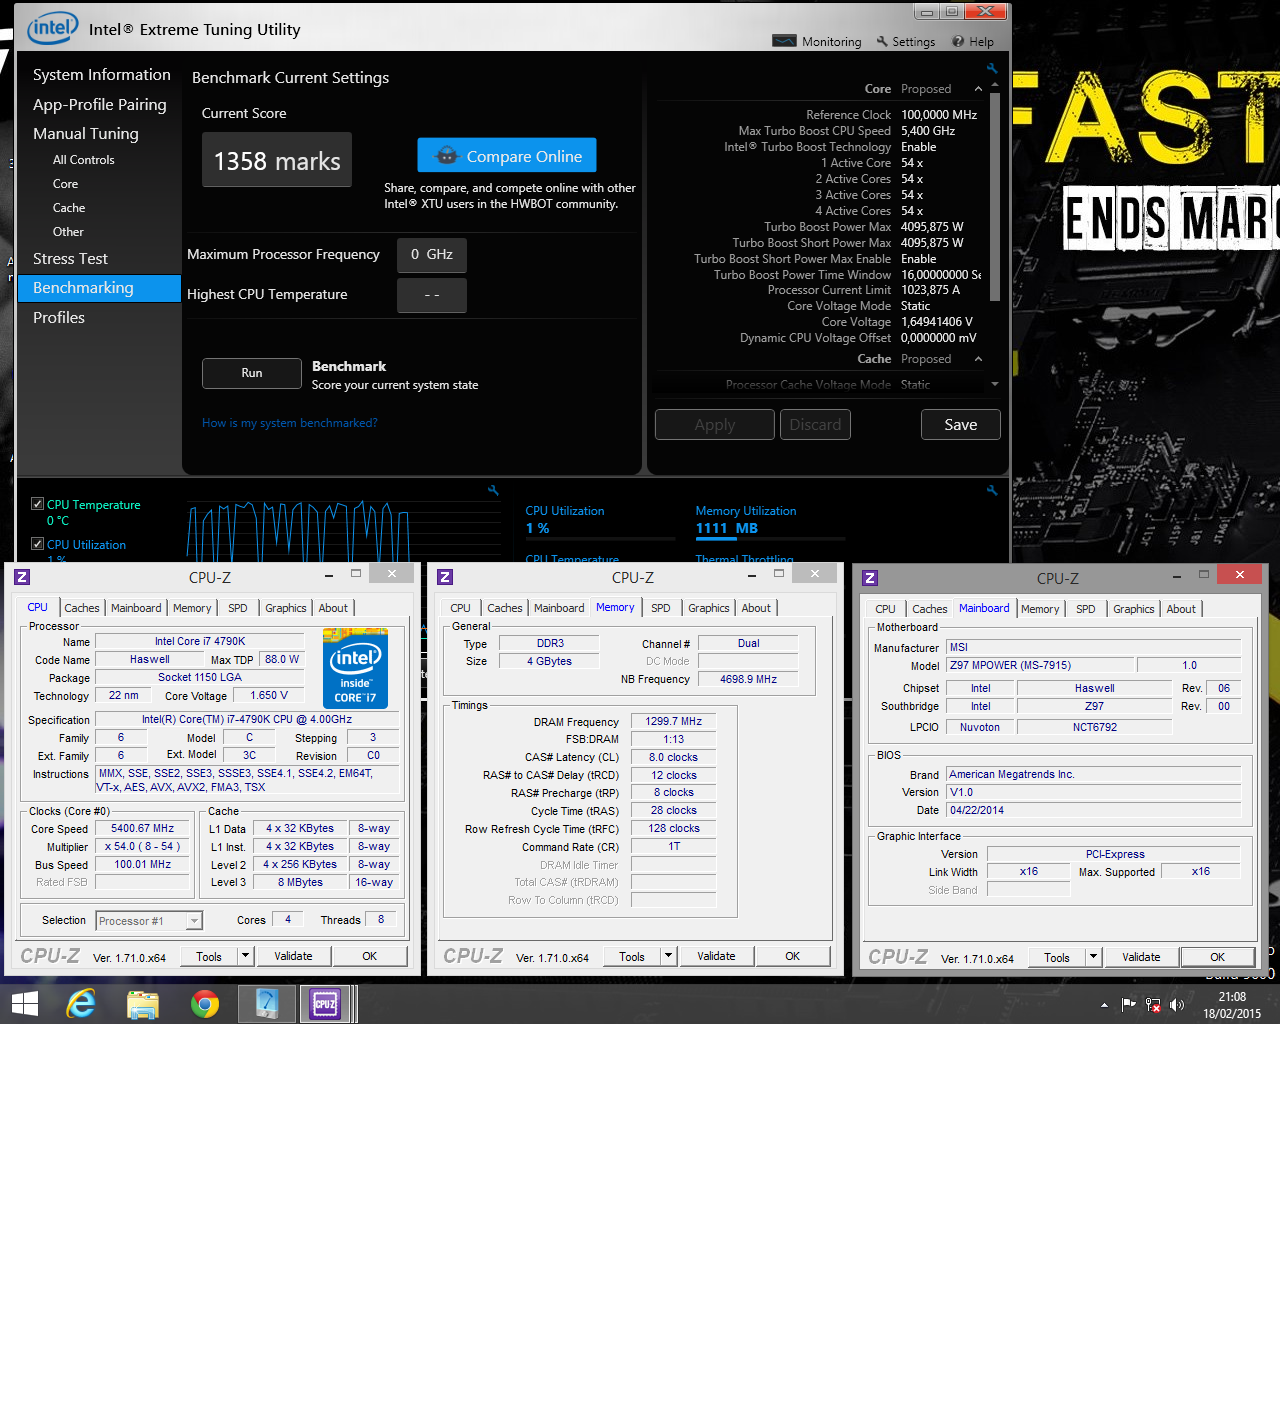This screenshot has width=1280, height=1416.
Task: Click Core Speed value 5400.67 MHz
Action: tap(142, 828)
